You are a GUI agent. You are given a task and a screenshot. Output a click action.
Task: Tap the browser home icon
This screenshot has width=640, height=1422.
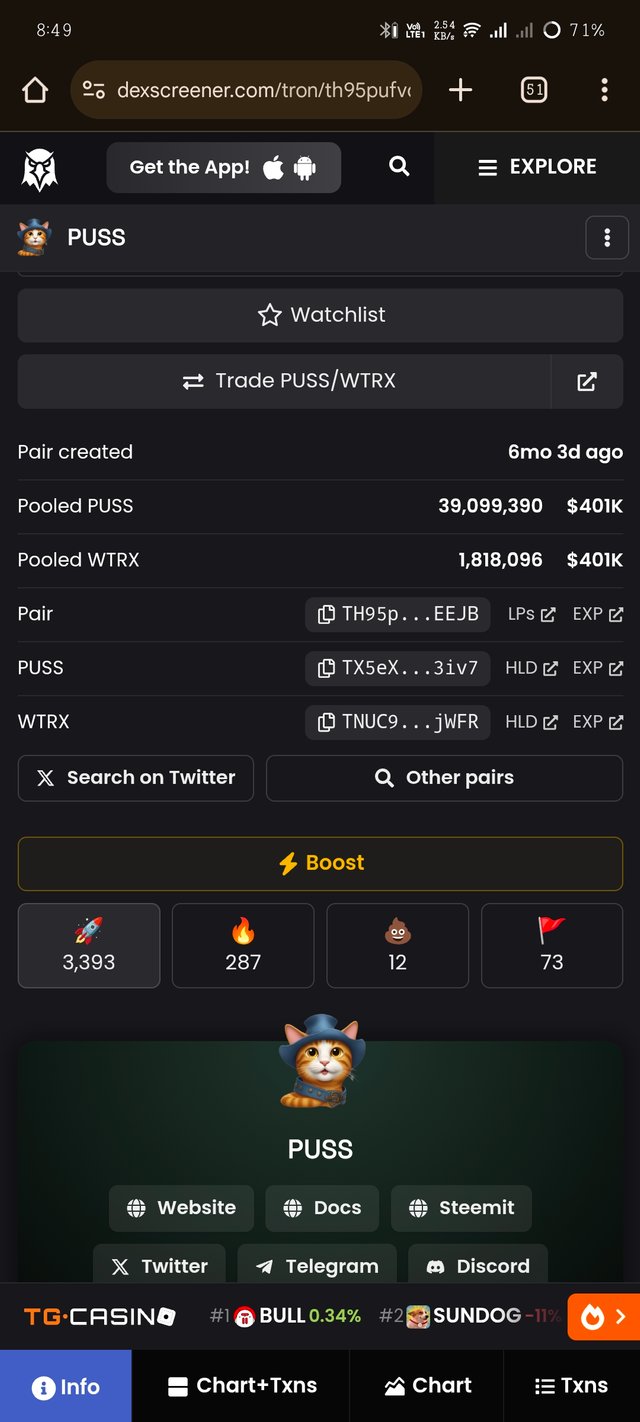[x=35, y=91]
